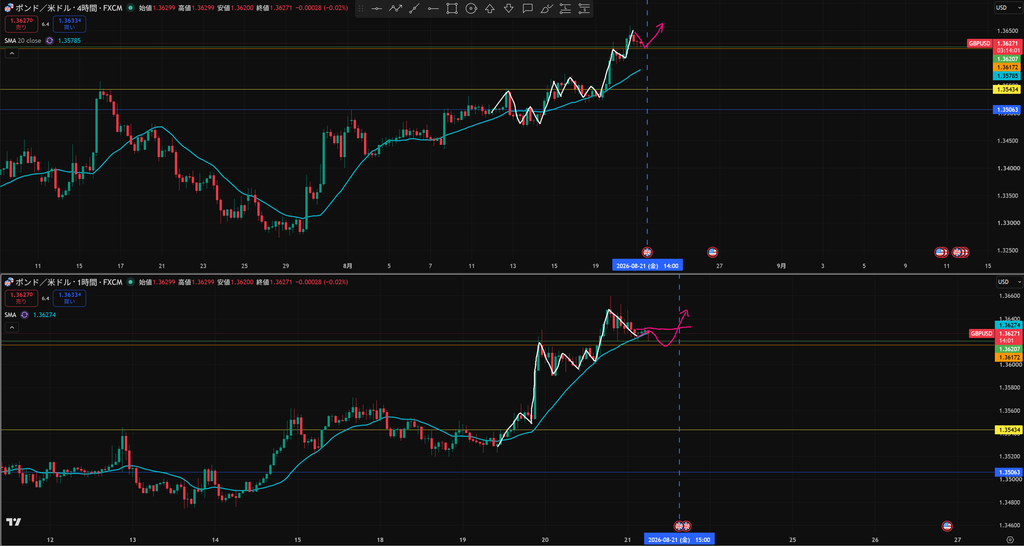Click 4-hour chart closing price 終値 1.36271
1024x546 pixels.
click(x=274, y=8)
